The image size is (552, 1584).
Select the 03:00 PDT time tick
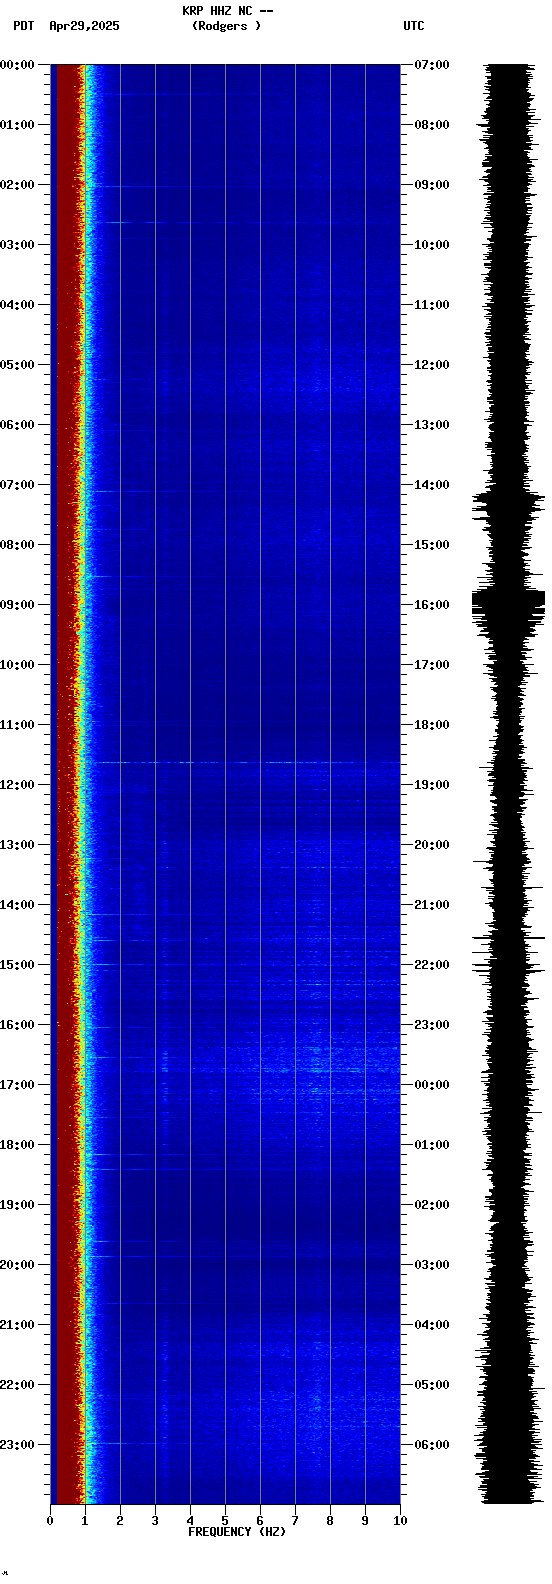19,245
